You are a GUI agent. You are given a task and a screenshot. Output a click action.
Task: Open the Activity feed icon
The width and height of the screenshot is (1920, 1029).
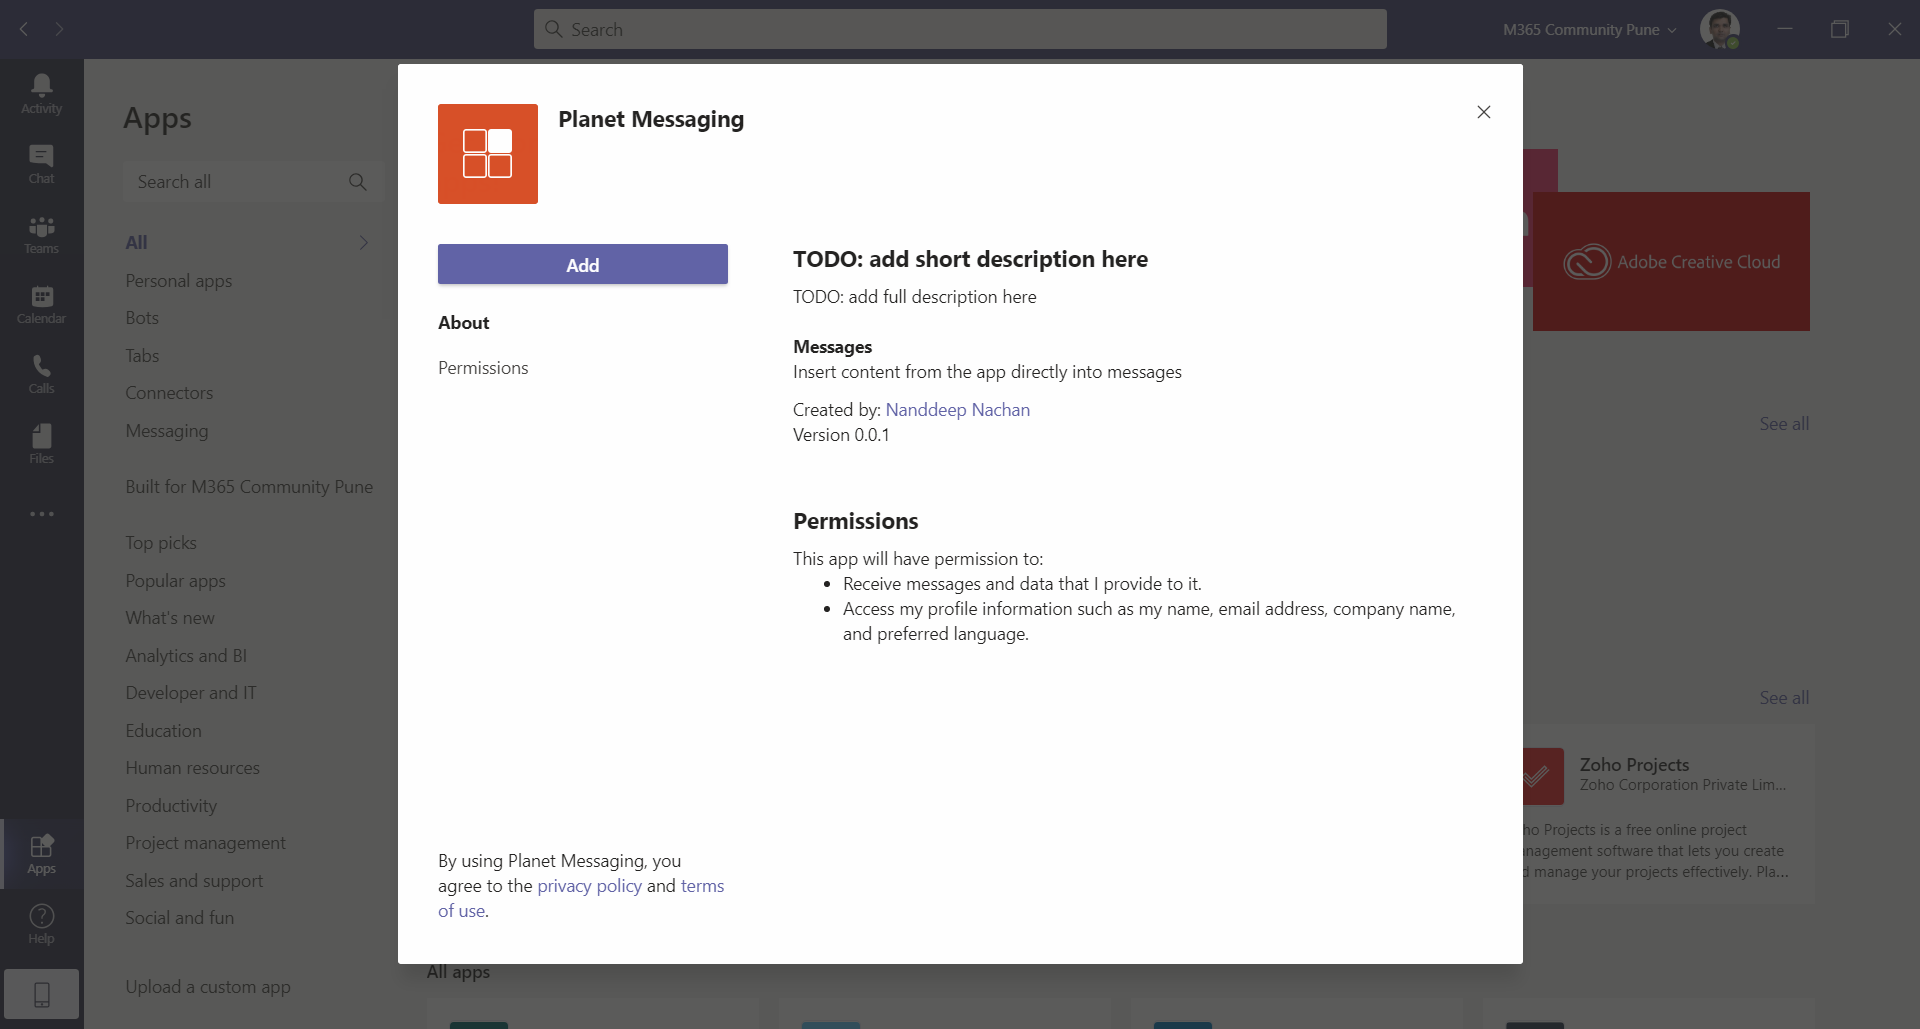pos(41,94)
